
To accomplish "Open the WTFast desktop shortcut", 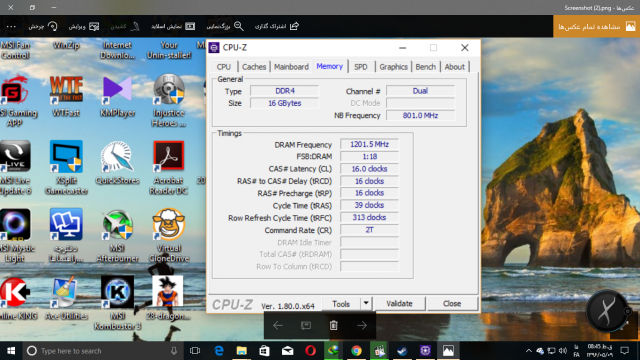I will (x=66, y=97).
